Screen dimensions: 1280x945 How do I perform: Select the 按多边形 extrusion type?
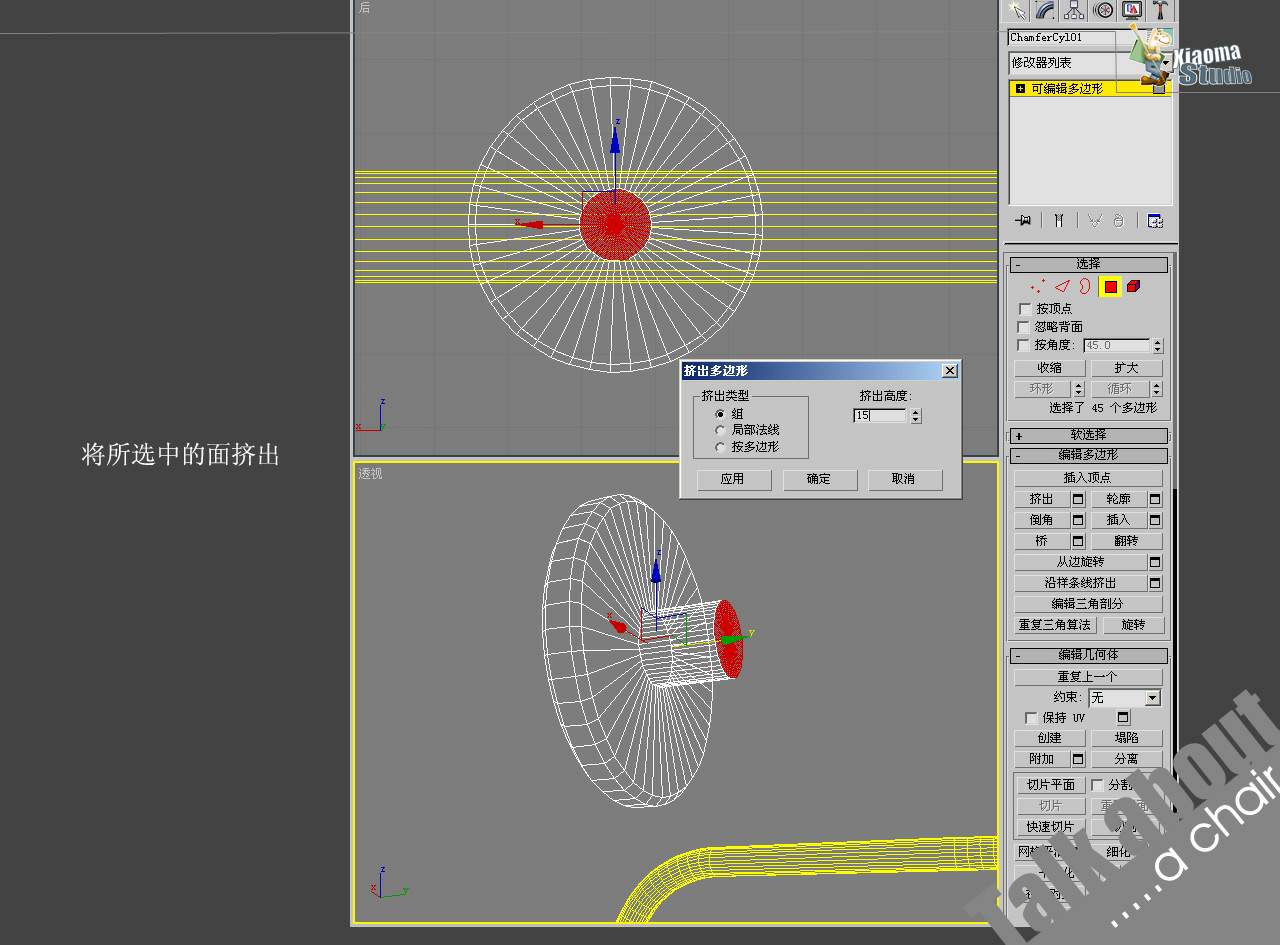721,447
